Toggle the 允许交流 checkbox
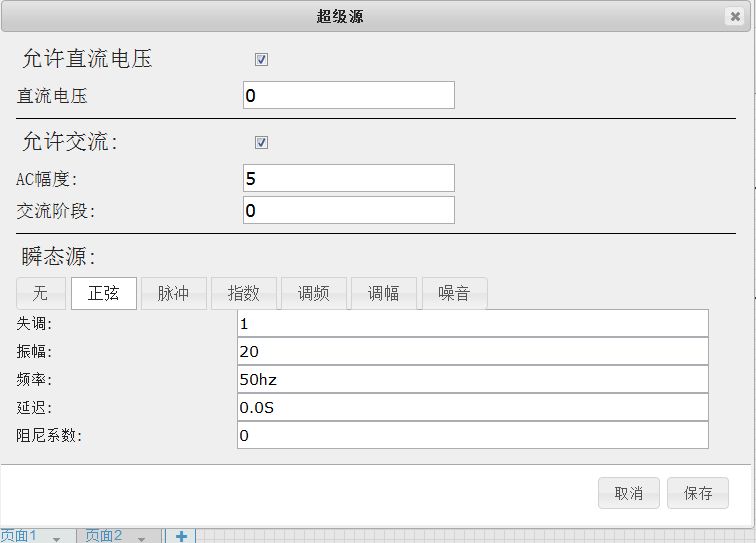 [261, 142]
